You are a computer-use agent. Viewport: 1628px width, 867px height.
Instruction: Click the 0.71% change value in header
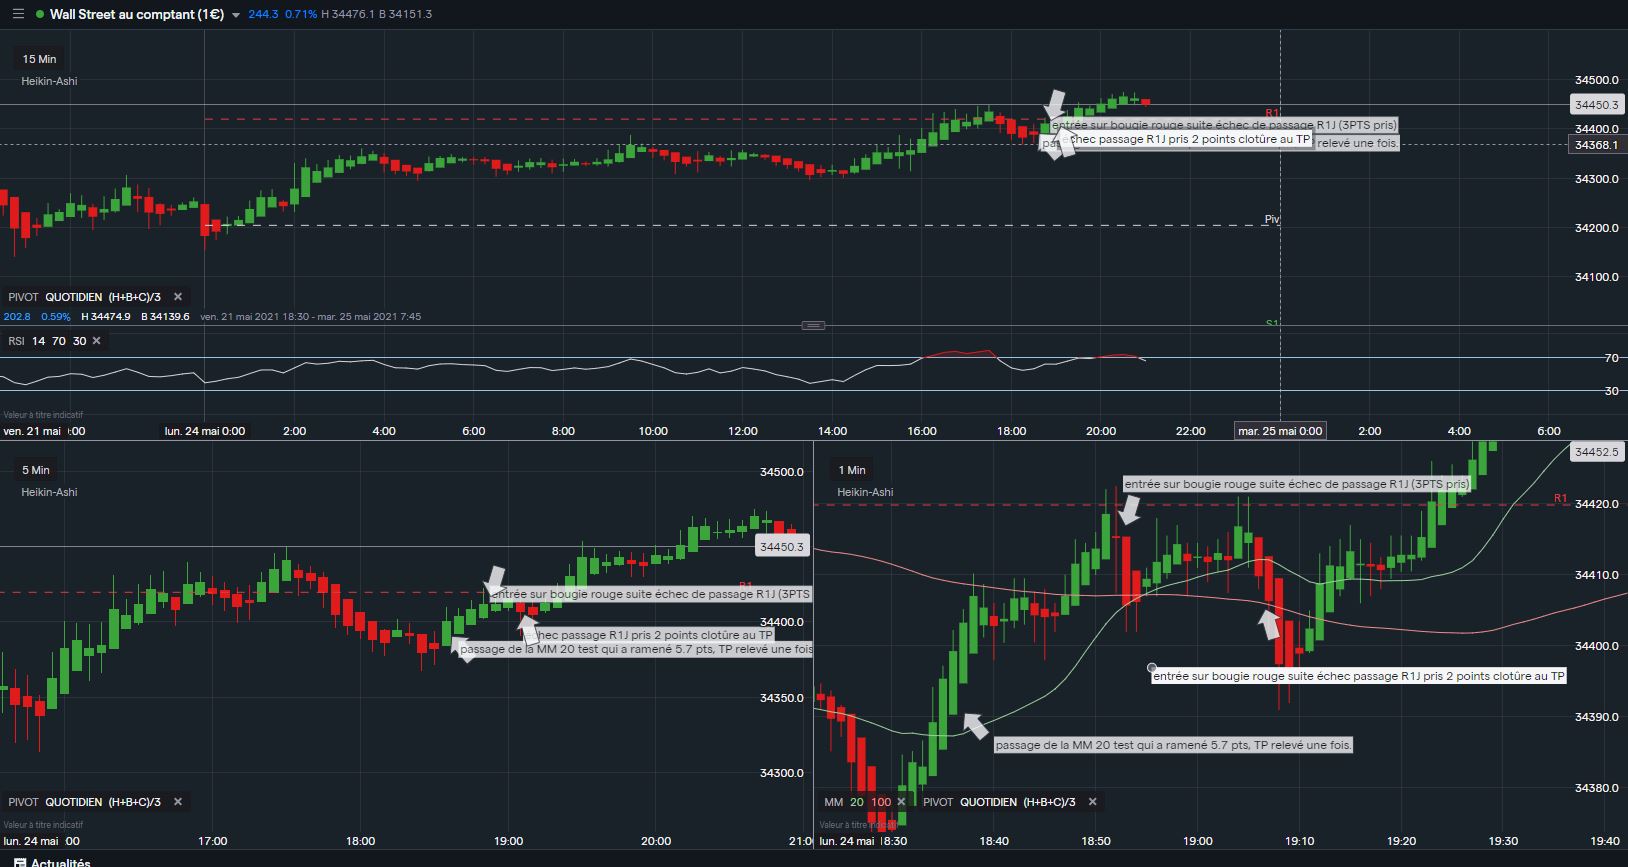(301, 14)
